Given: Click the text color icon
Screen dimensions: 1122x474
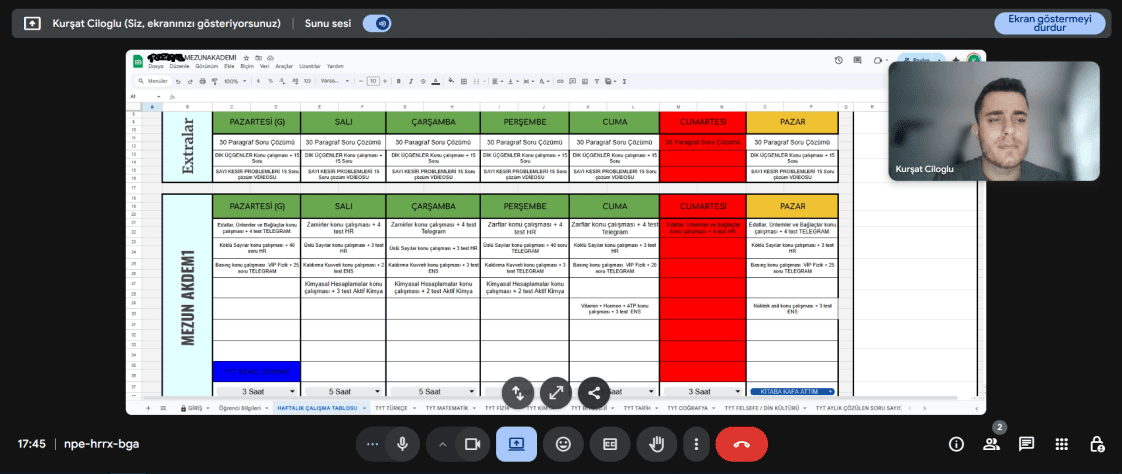Looking at the screenshot, I should [435, 81].
